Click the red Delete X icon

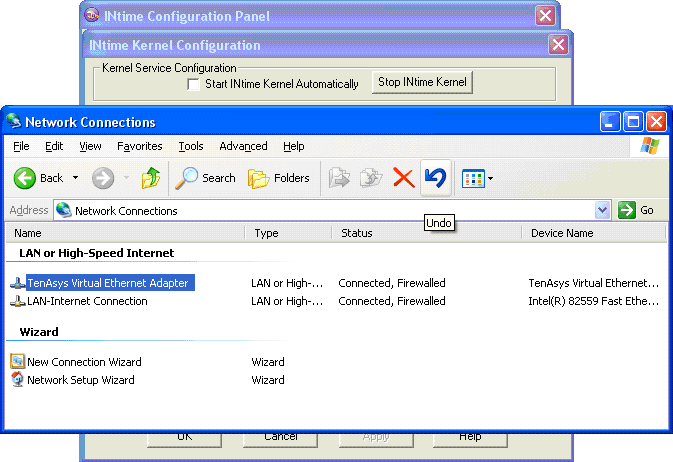403,178
